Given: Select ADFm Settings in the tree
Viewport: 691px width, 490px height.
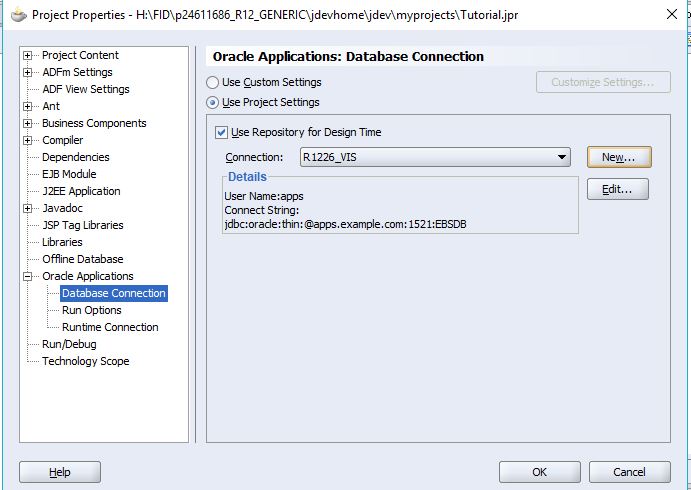Looking at the screenshot, I should click(77, 72).
